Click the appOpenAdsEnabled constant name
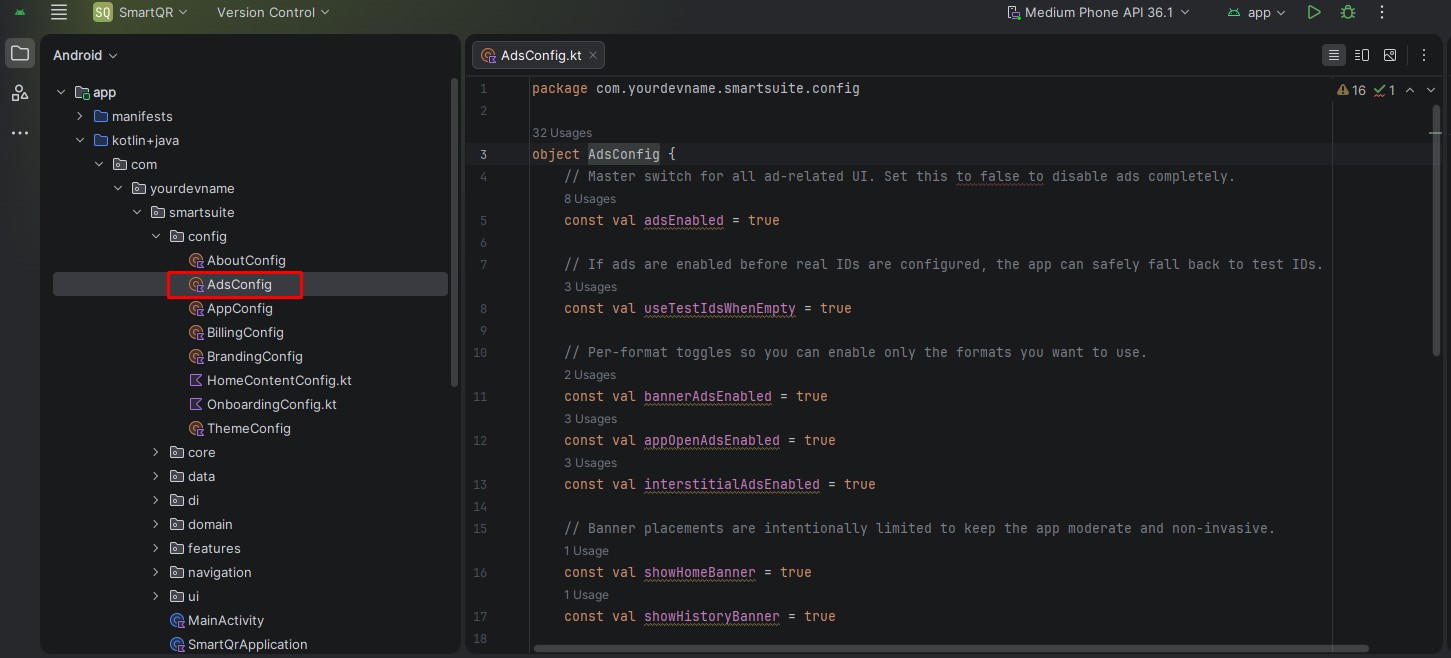1451x658 pixels. (712, 440)
